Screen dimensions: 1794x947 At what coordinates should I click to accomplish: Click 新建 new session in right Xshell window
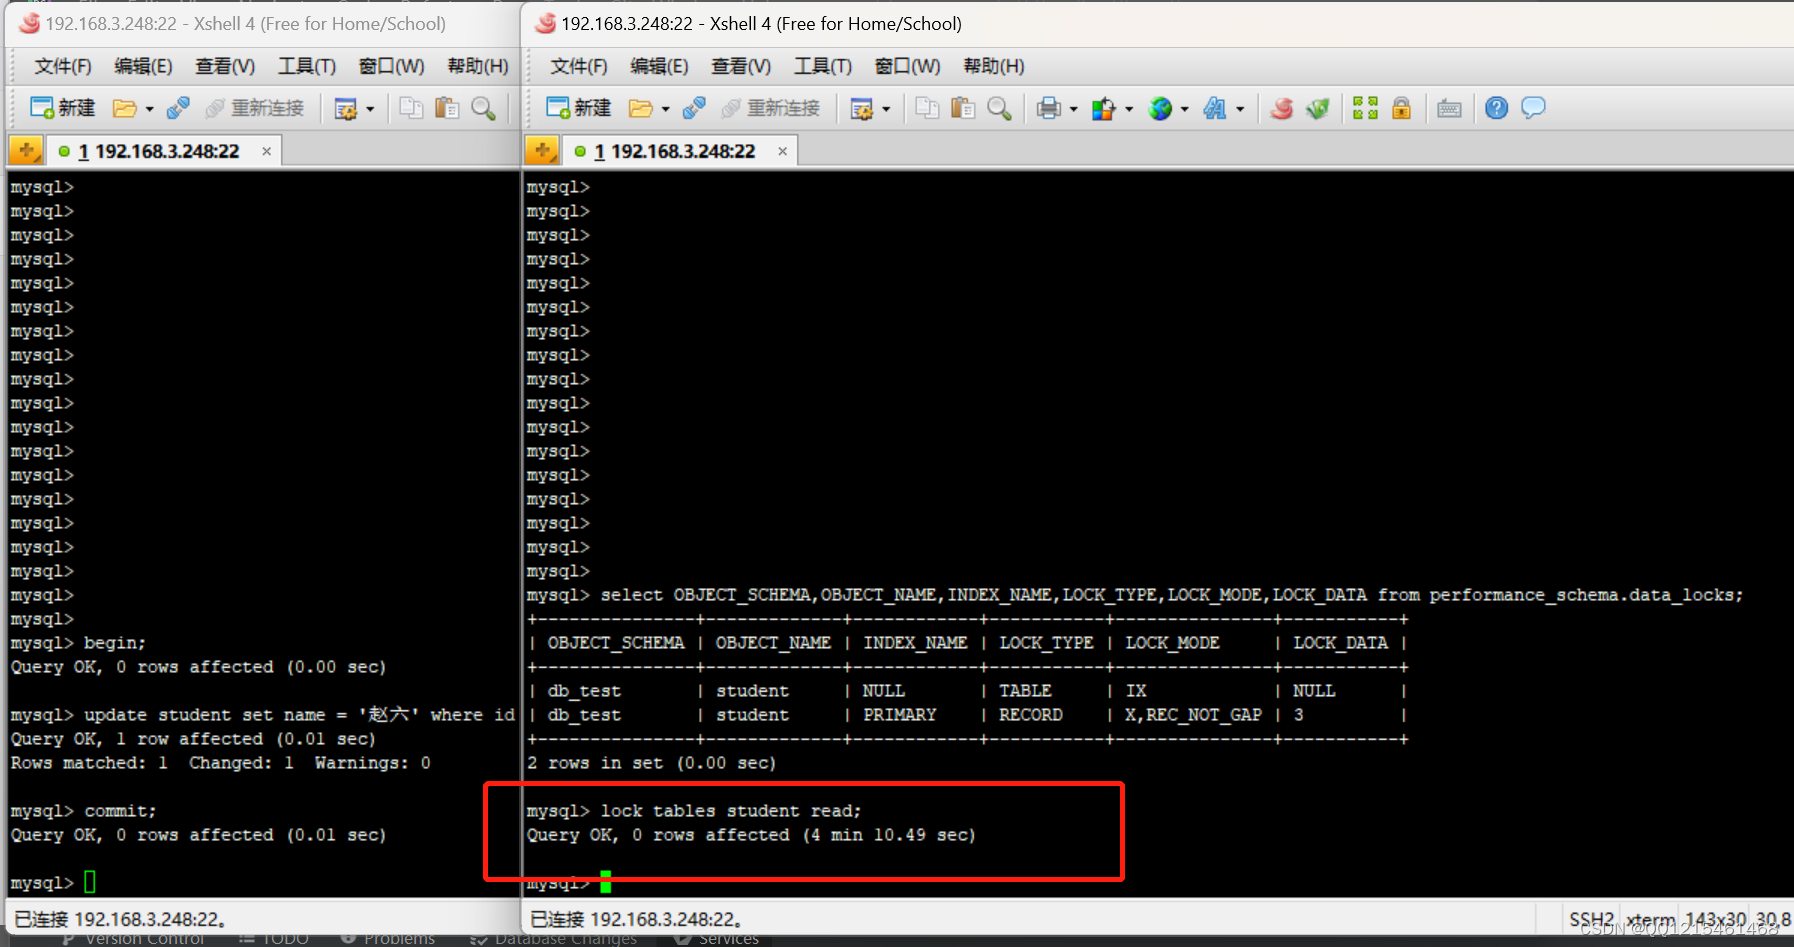(x=578, y=108)
